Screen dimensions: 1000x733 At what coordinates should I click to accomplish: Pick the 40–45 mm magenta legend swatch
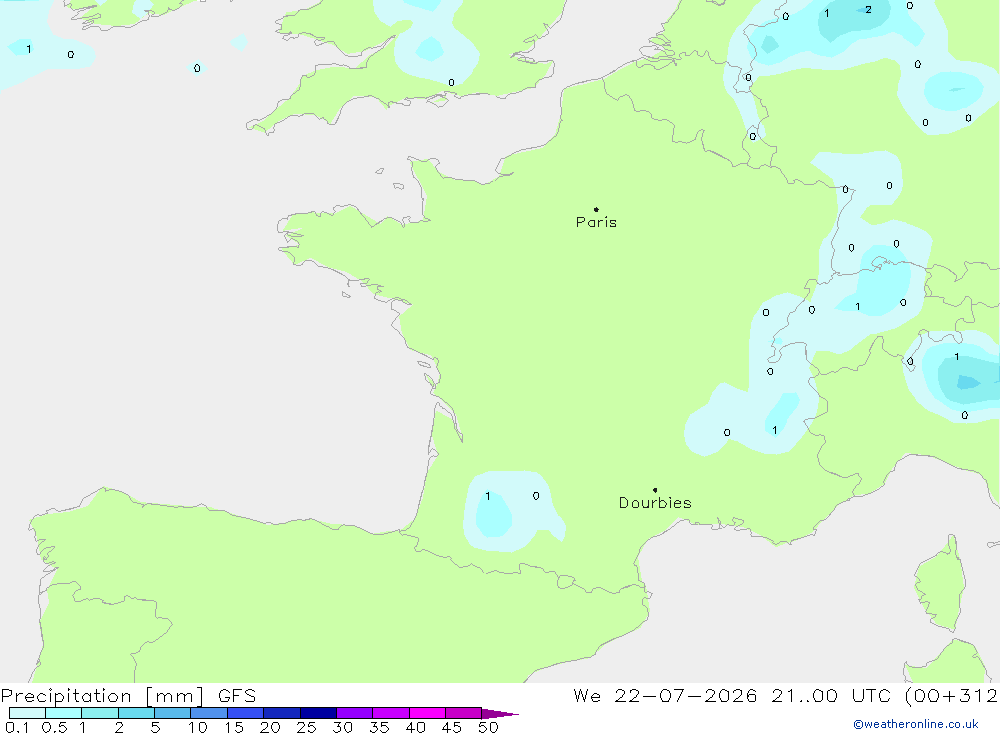coord(427,713)
